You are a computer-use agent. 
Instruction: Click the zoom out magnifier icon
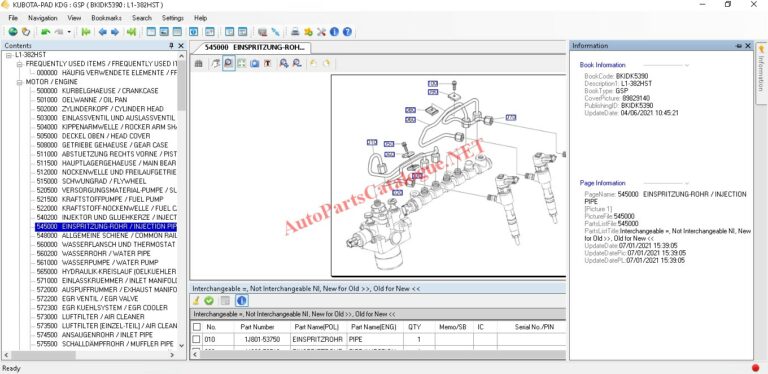tap(297, 63)
